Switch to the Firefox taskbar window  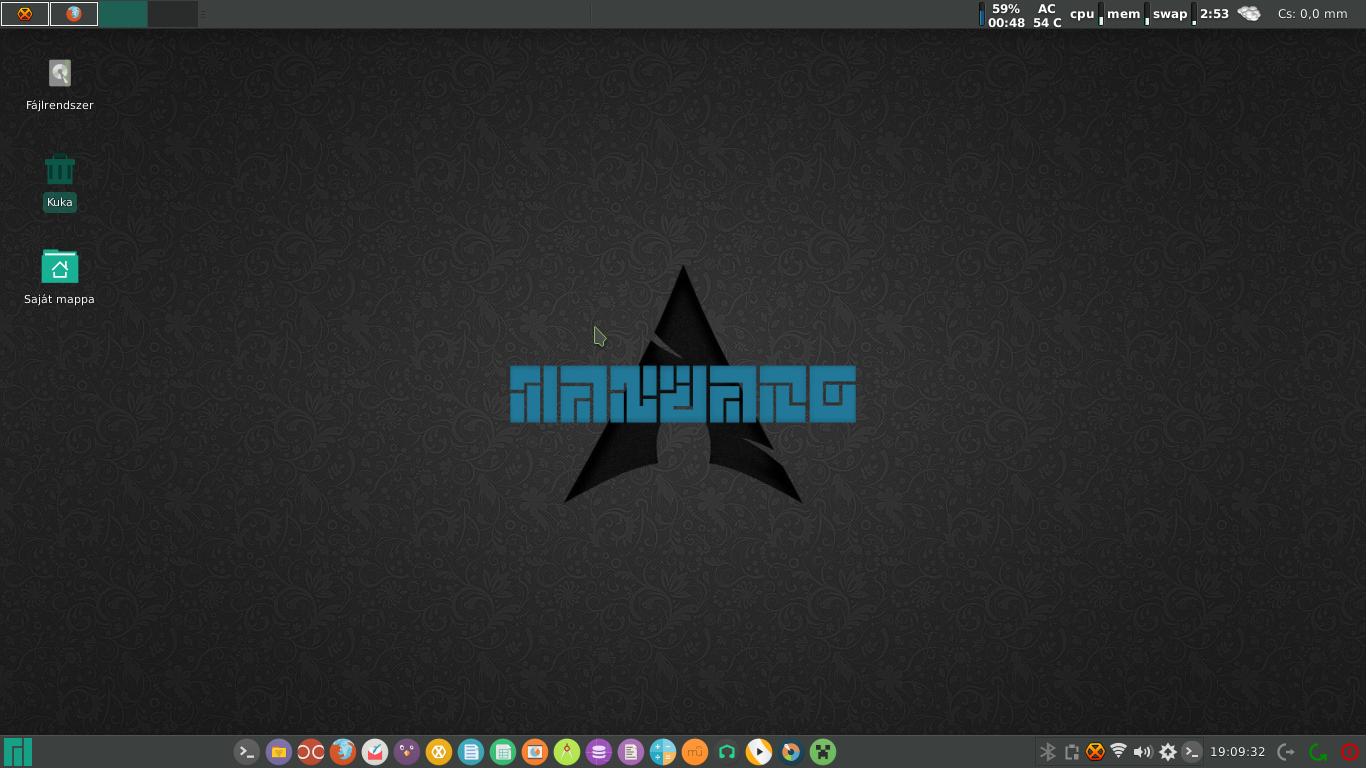pos(74,14)
